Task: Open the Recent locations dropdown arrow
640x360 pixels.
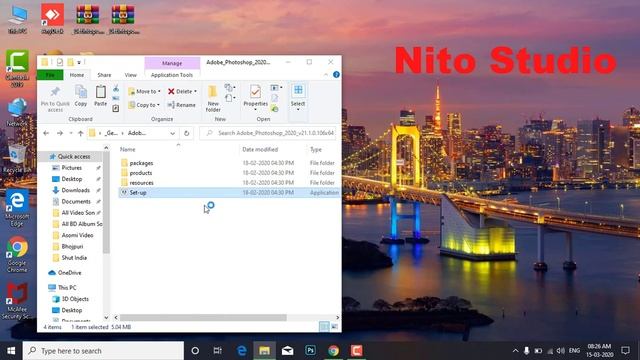Action: click(x=71, y=133)
